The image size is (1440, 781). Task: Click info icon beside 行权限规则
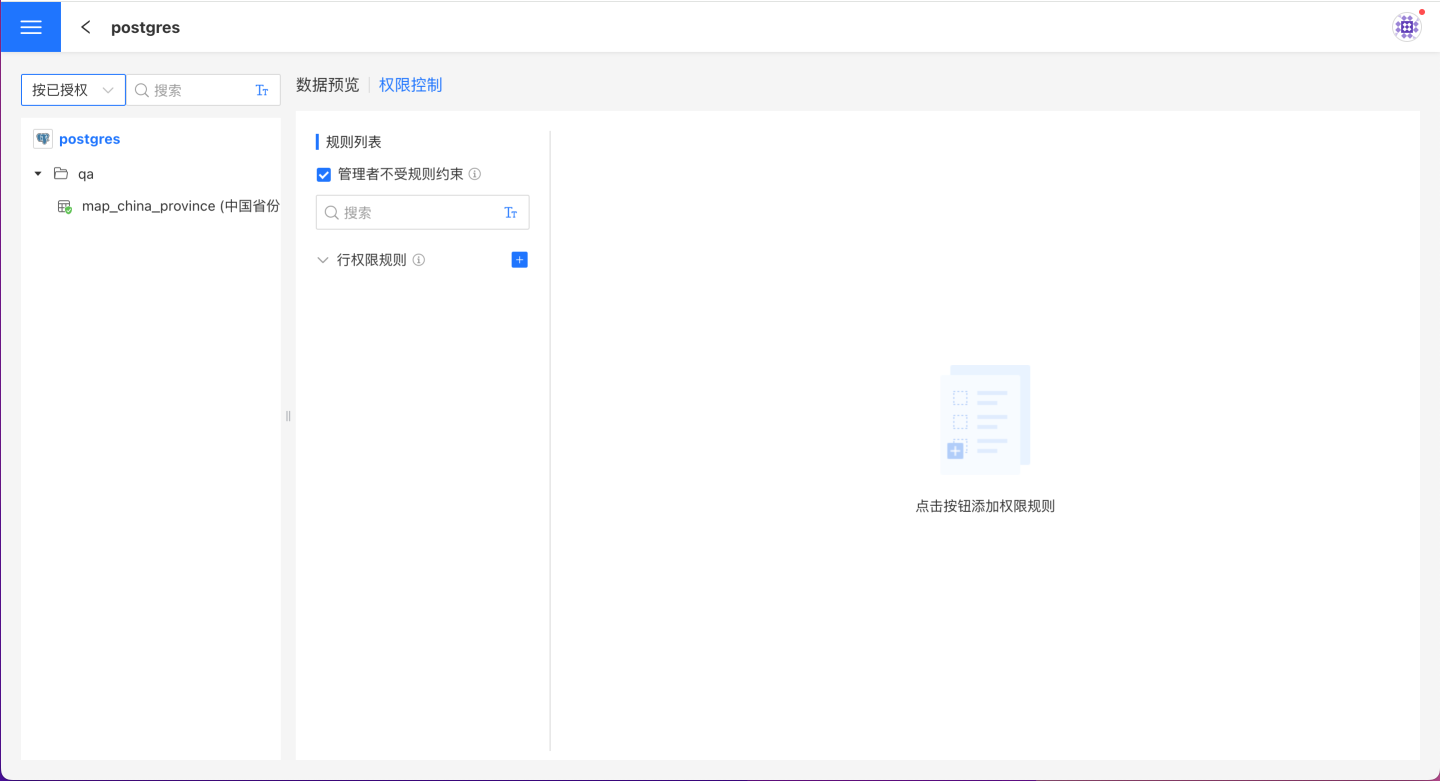click(419, 260)
